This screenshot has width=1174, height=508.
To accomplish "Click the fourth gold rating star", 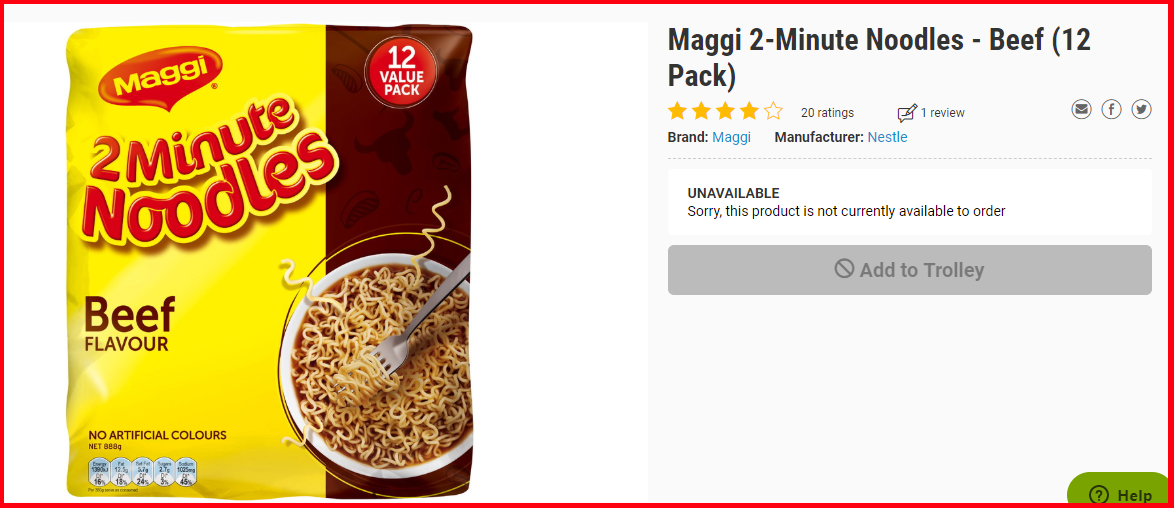I will click(749, 112).
